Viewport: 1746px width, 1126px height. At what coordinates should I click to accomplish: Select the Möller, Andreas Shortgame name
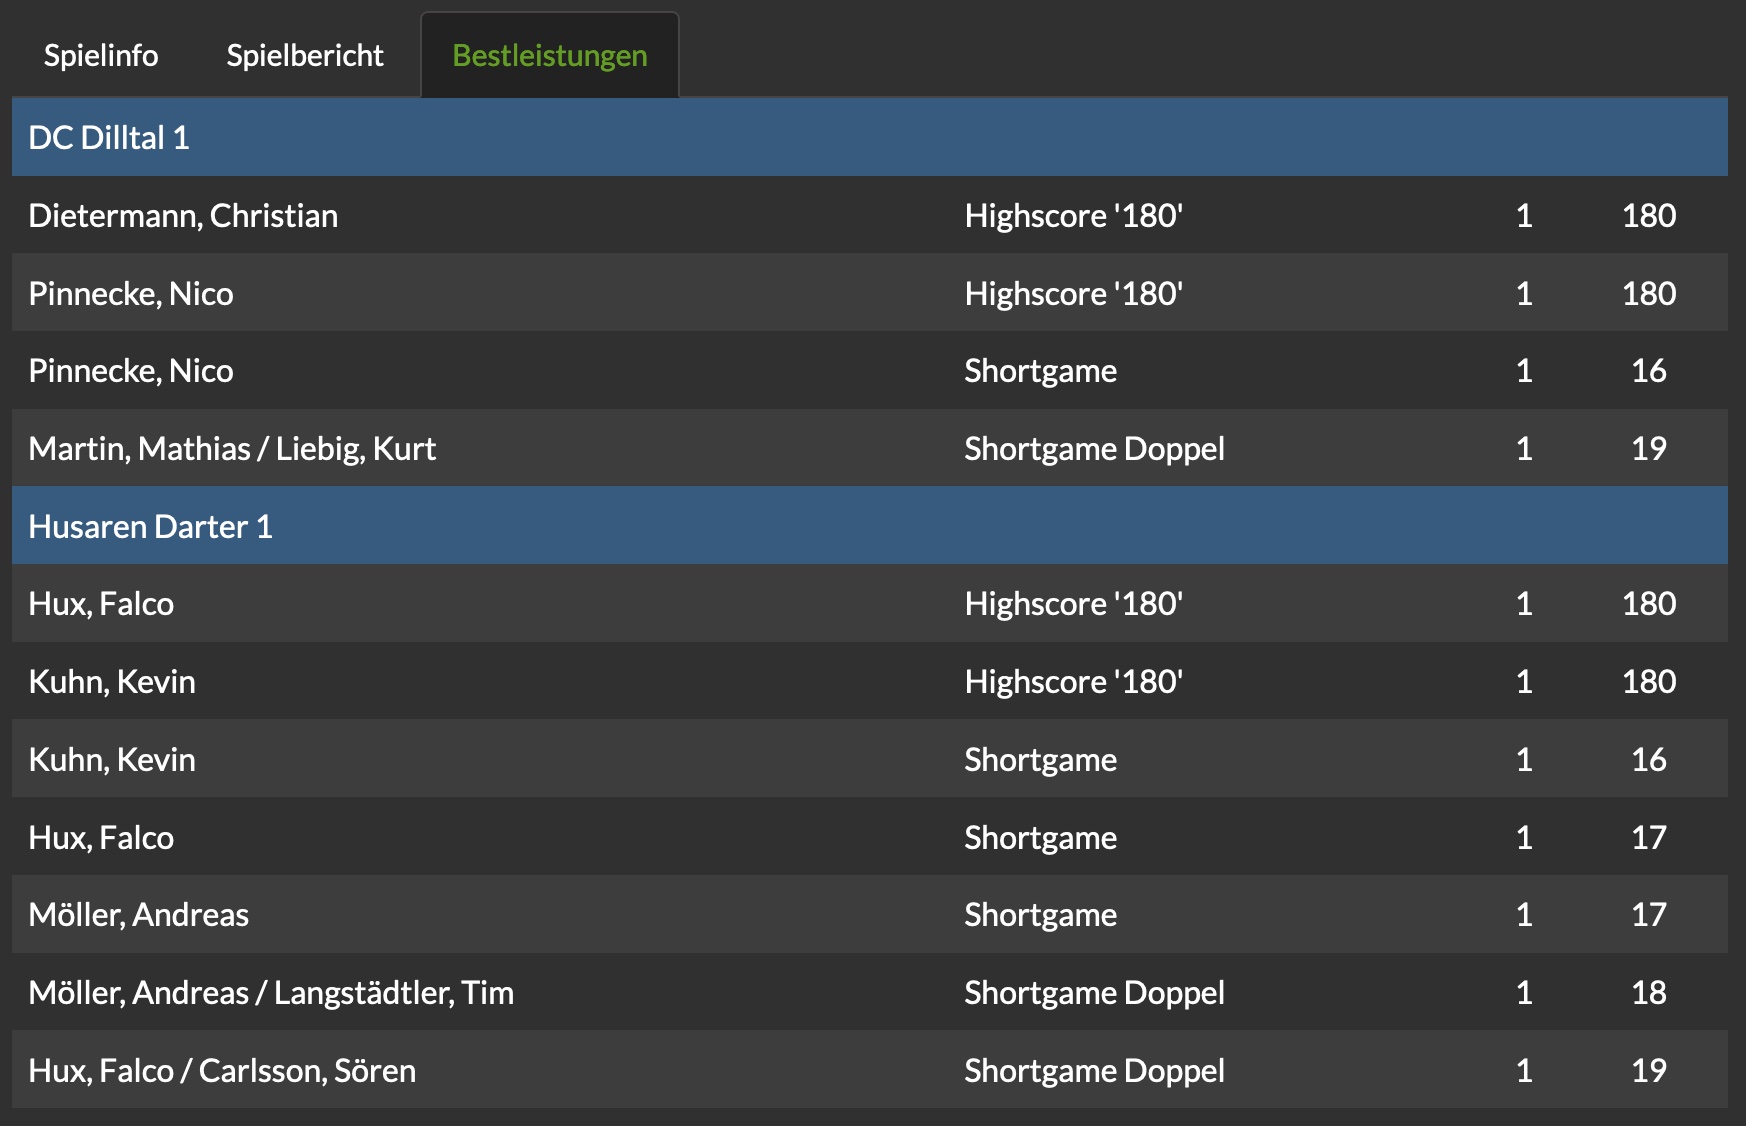coord(139,915)
